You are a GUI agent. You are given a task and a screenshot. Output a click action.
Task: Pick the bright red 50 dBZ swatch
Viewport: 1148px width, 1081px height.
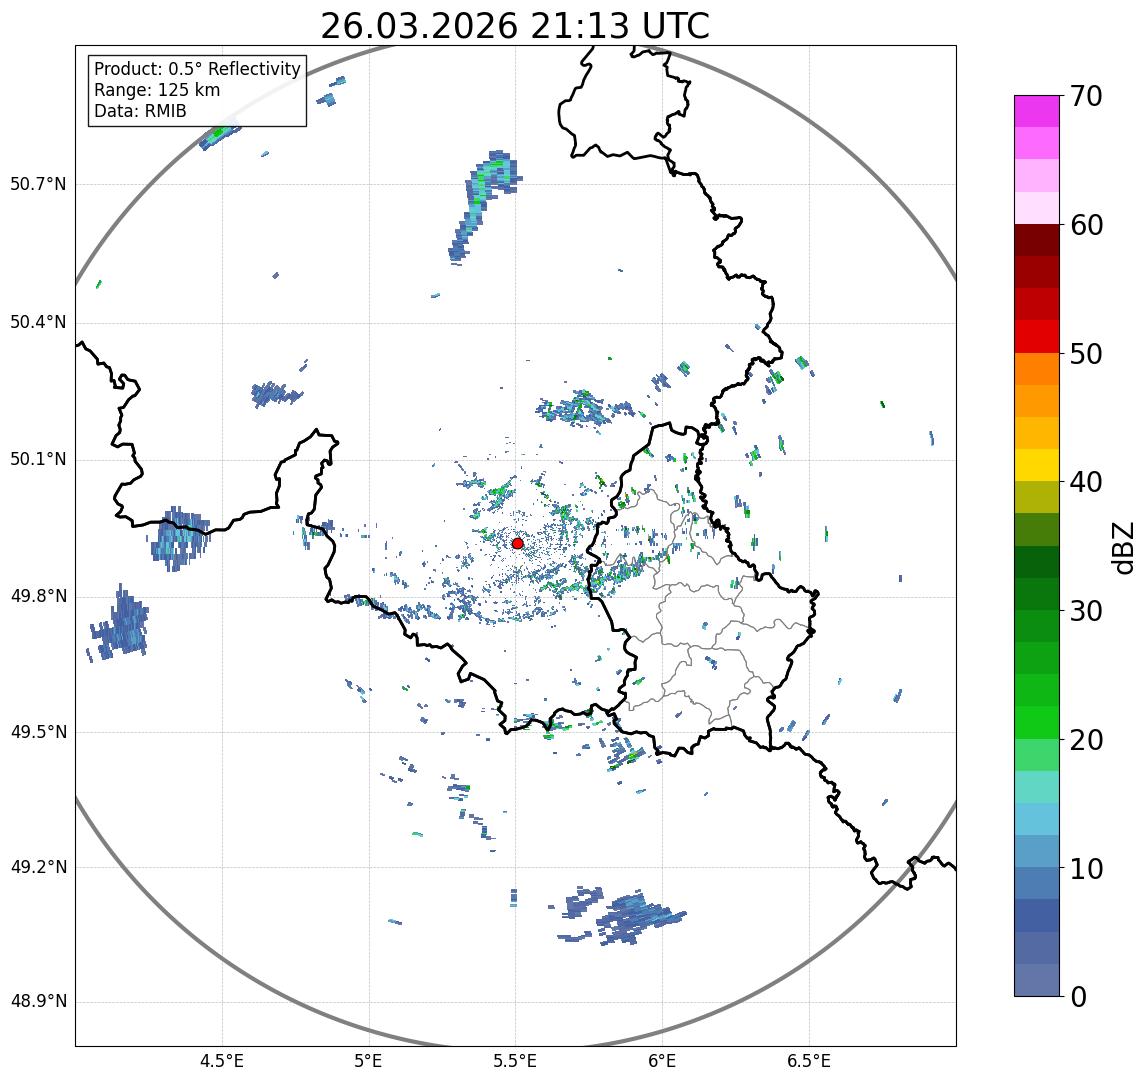(x=1037, y=337)
